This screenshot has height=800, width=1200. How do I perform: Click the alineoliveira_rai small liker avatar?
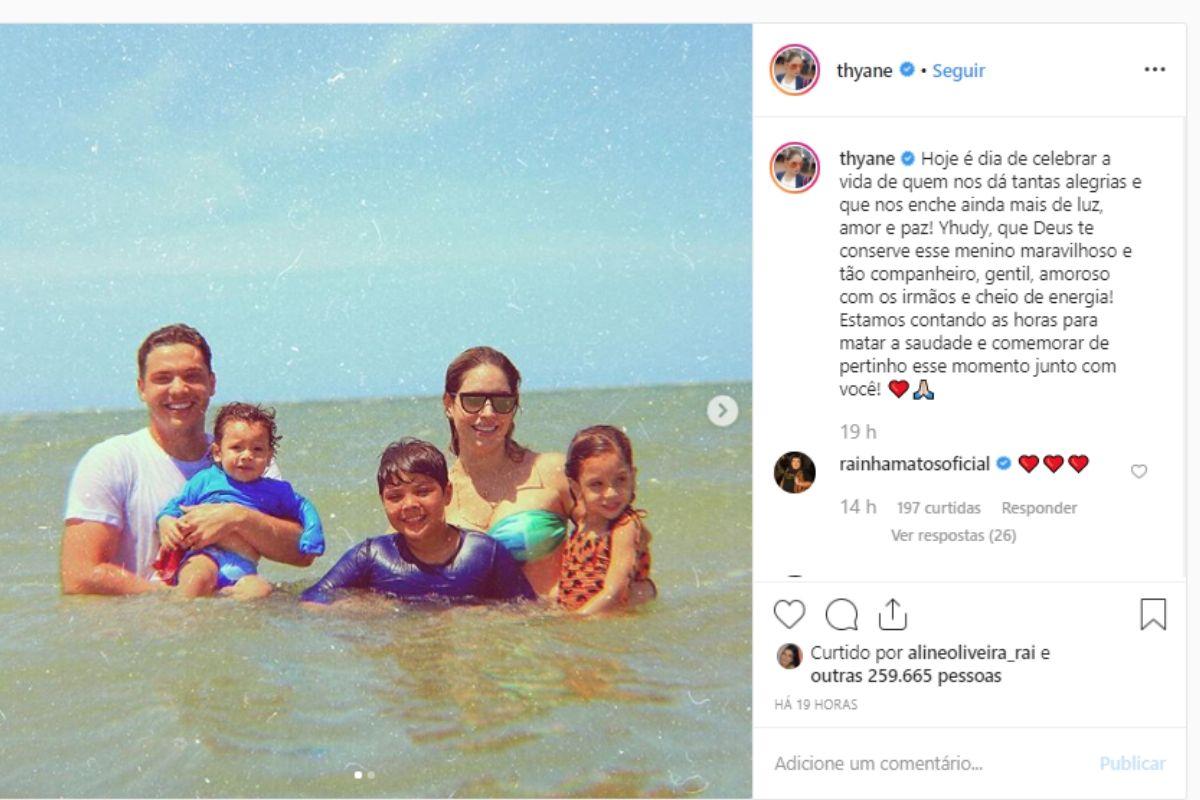point(789,655)
